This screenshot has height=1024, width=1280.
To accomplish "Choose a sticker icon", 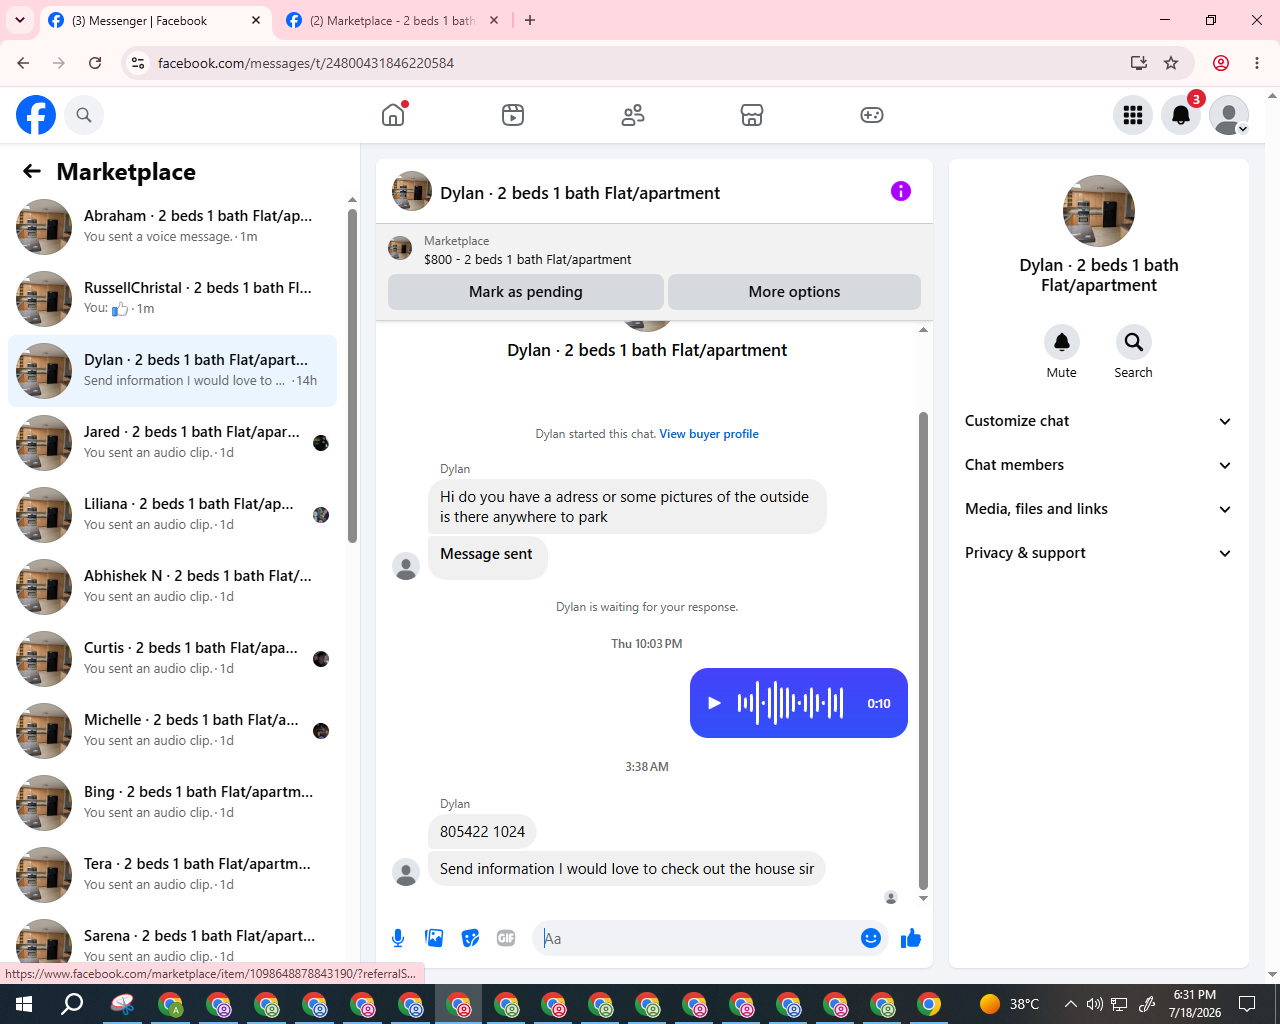I will coord(470,938).
